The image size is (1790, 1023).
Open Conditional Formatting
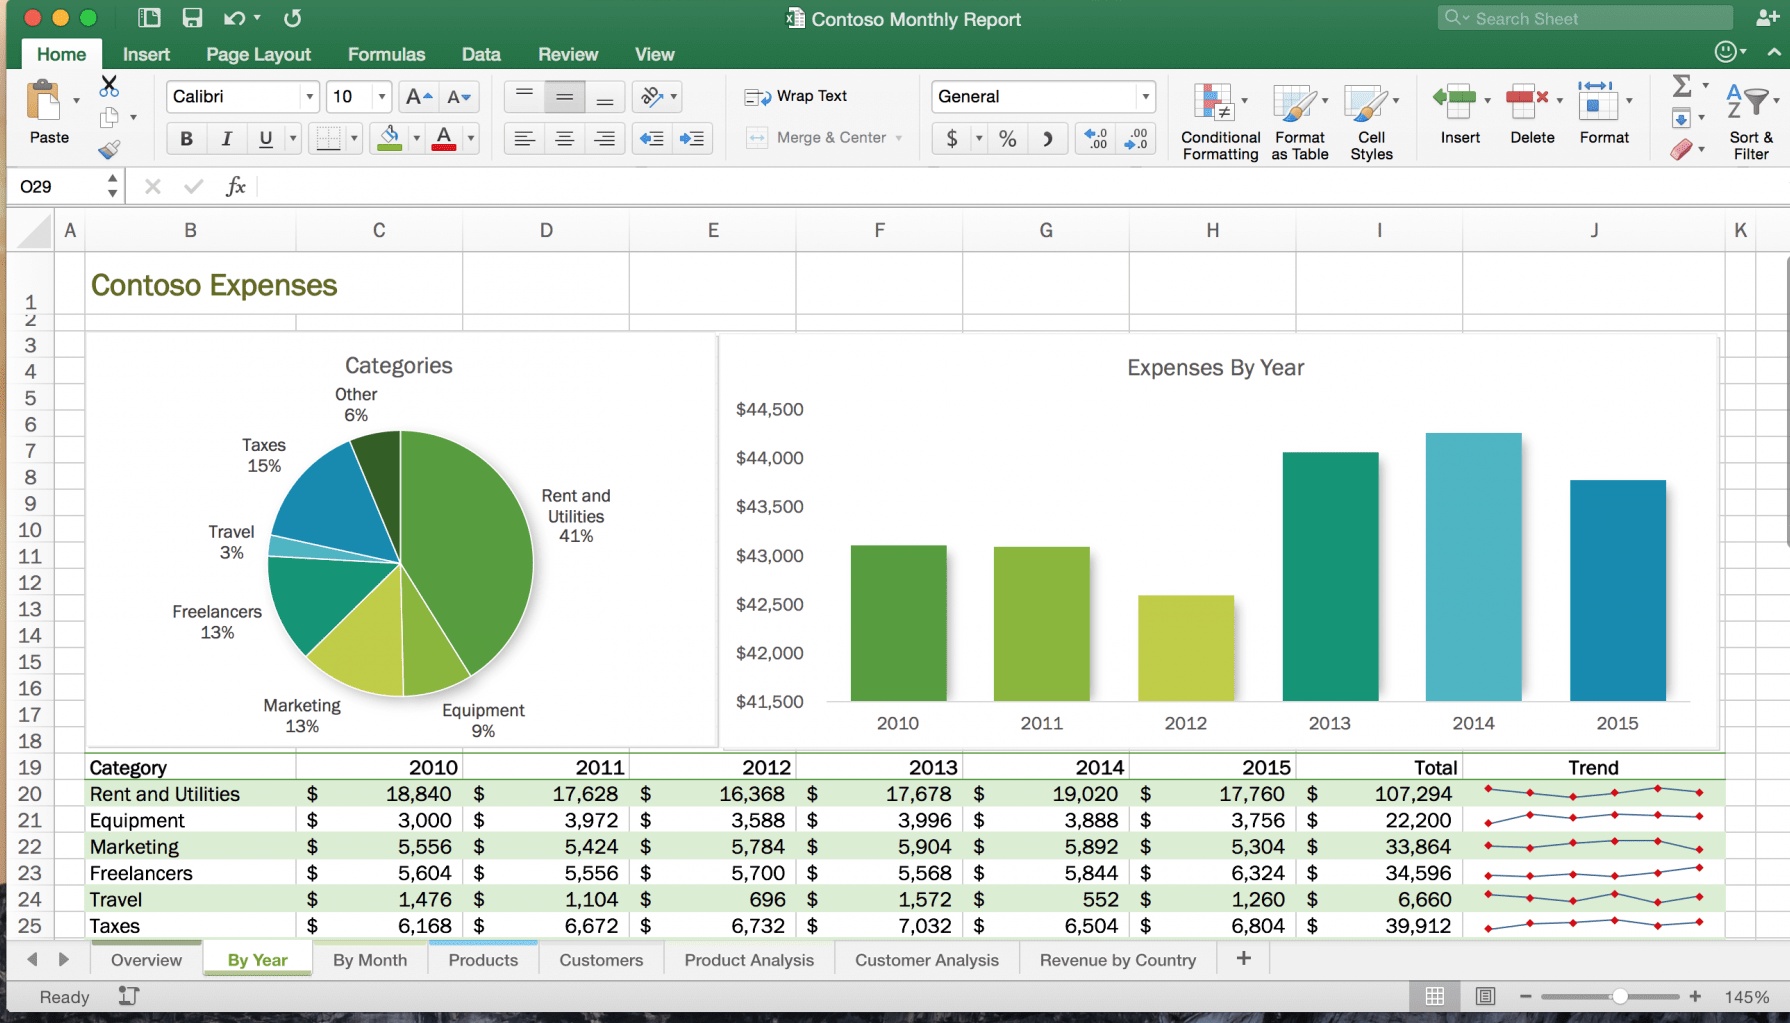1219,121
